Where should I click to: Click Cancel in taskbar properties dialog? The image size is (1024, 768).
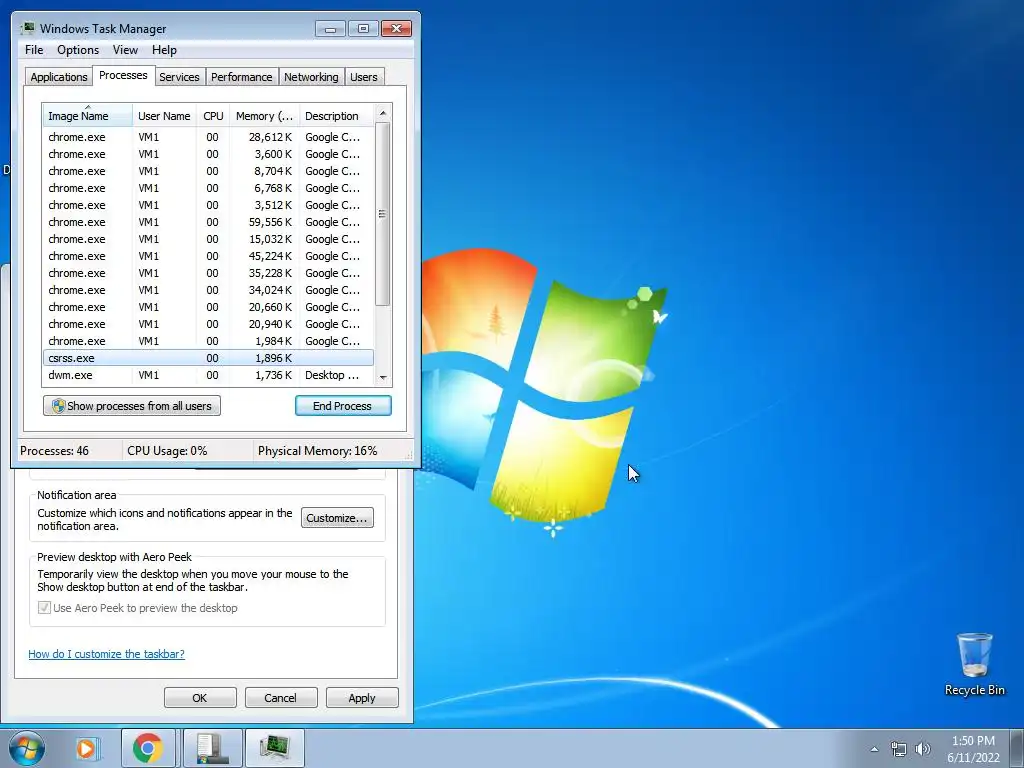click(x=281, y=697)
